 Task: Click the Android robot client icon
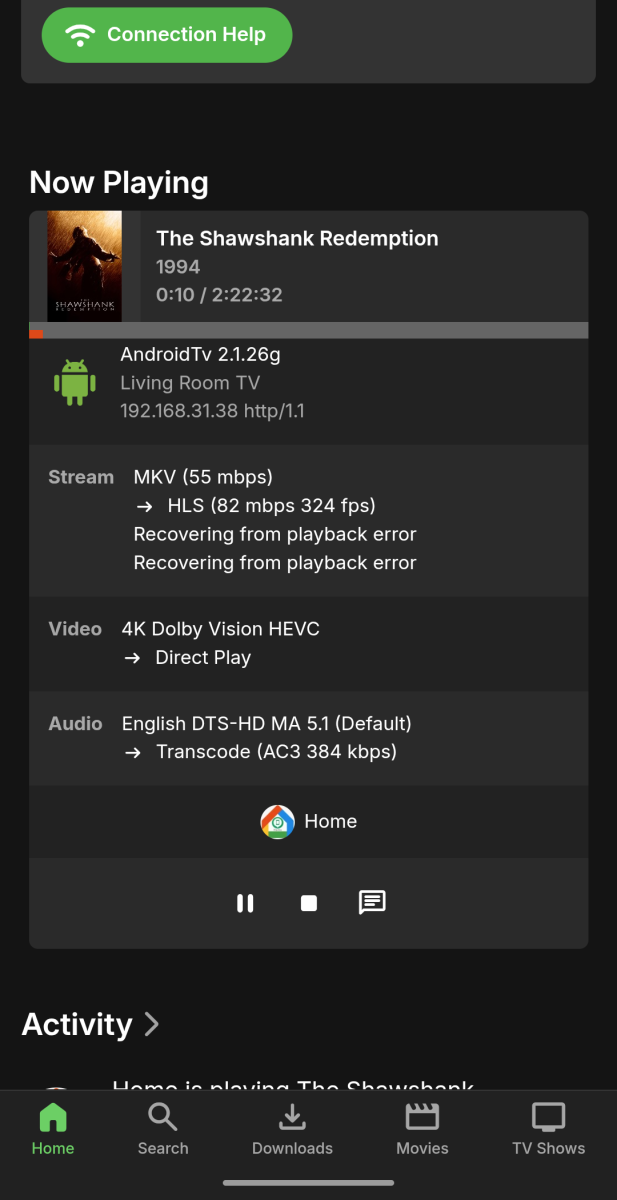[72, 381]
